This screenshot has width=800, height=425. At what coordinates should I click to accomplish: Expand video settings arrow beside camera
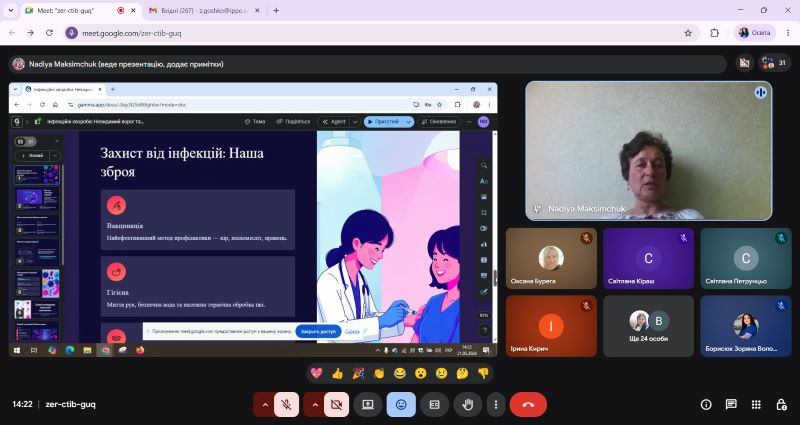[315, 405]
